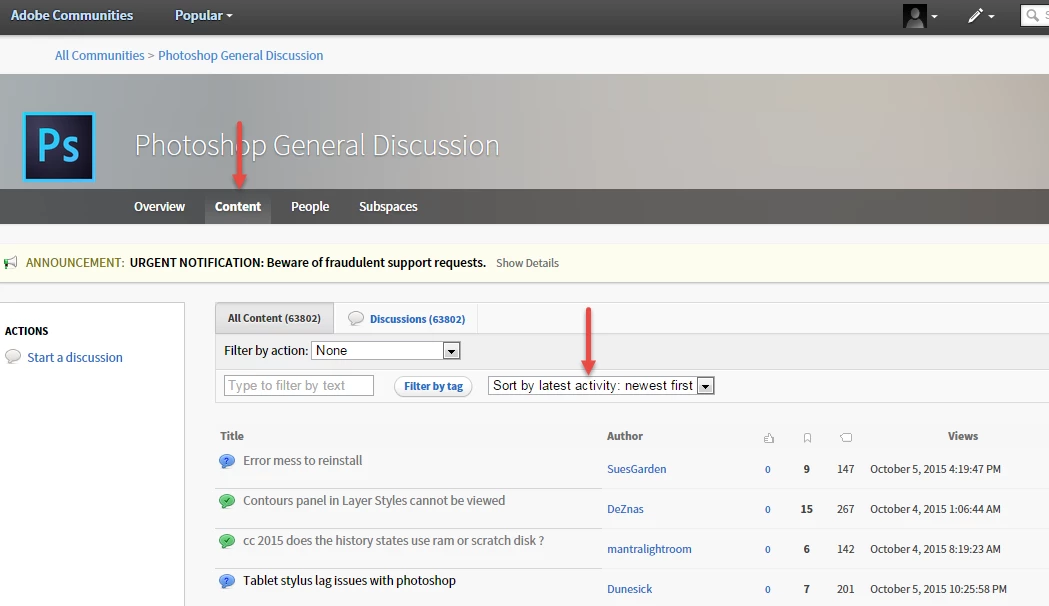This screenshot has height=606, width=1049.
Task: Click date October 5, 2015 4:19:47 PM
Action: coord(935,469)
